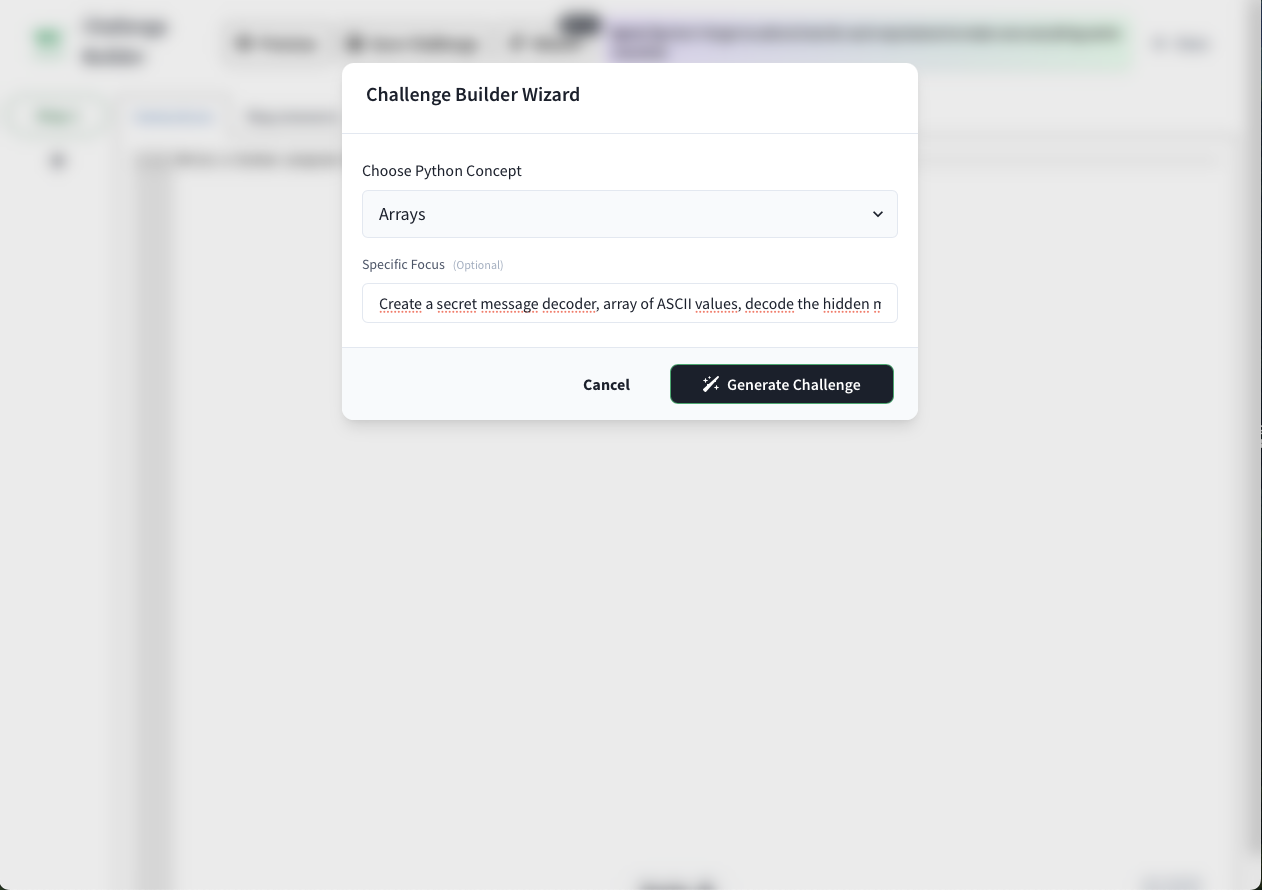Cancel the Challenge Builder Wizard

click(x=606, y=384)
